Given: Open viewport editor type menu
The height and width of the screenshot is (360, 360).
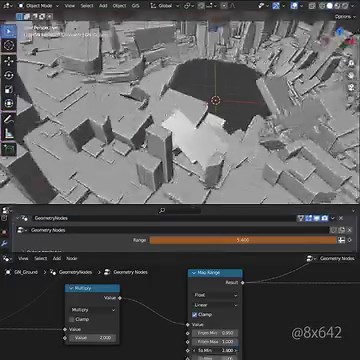Looking at the screenshot, I should [x=8, y=6].
